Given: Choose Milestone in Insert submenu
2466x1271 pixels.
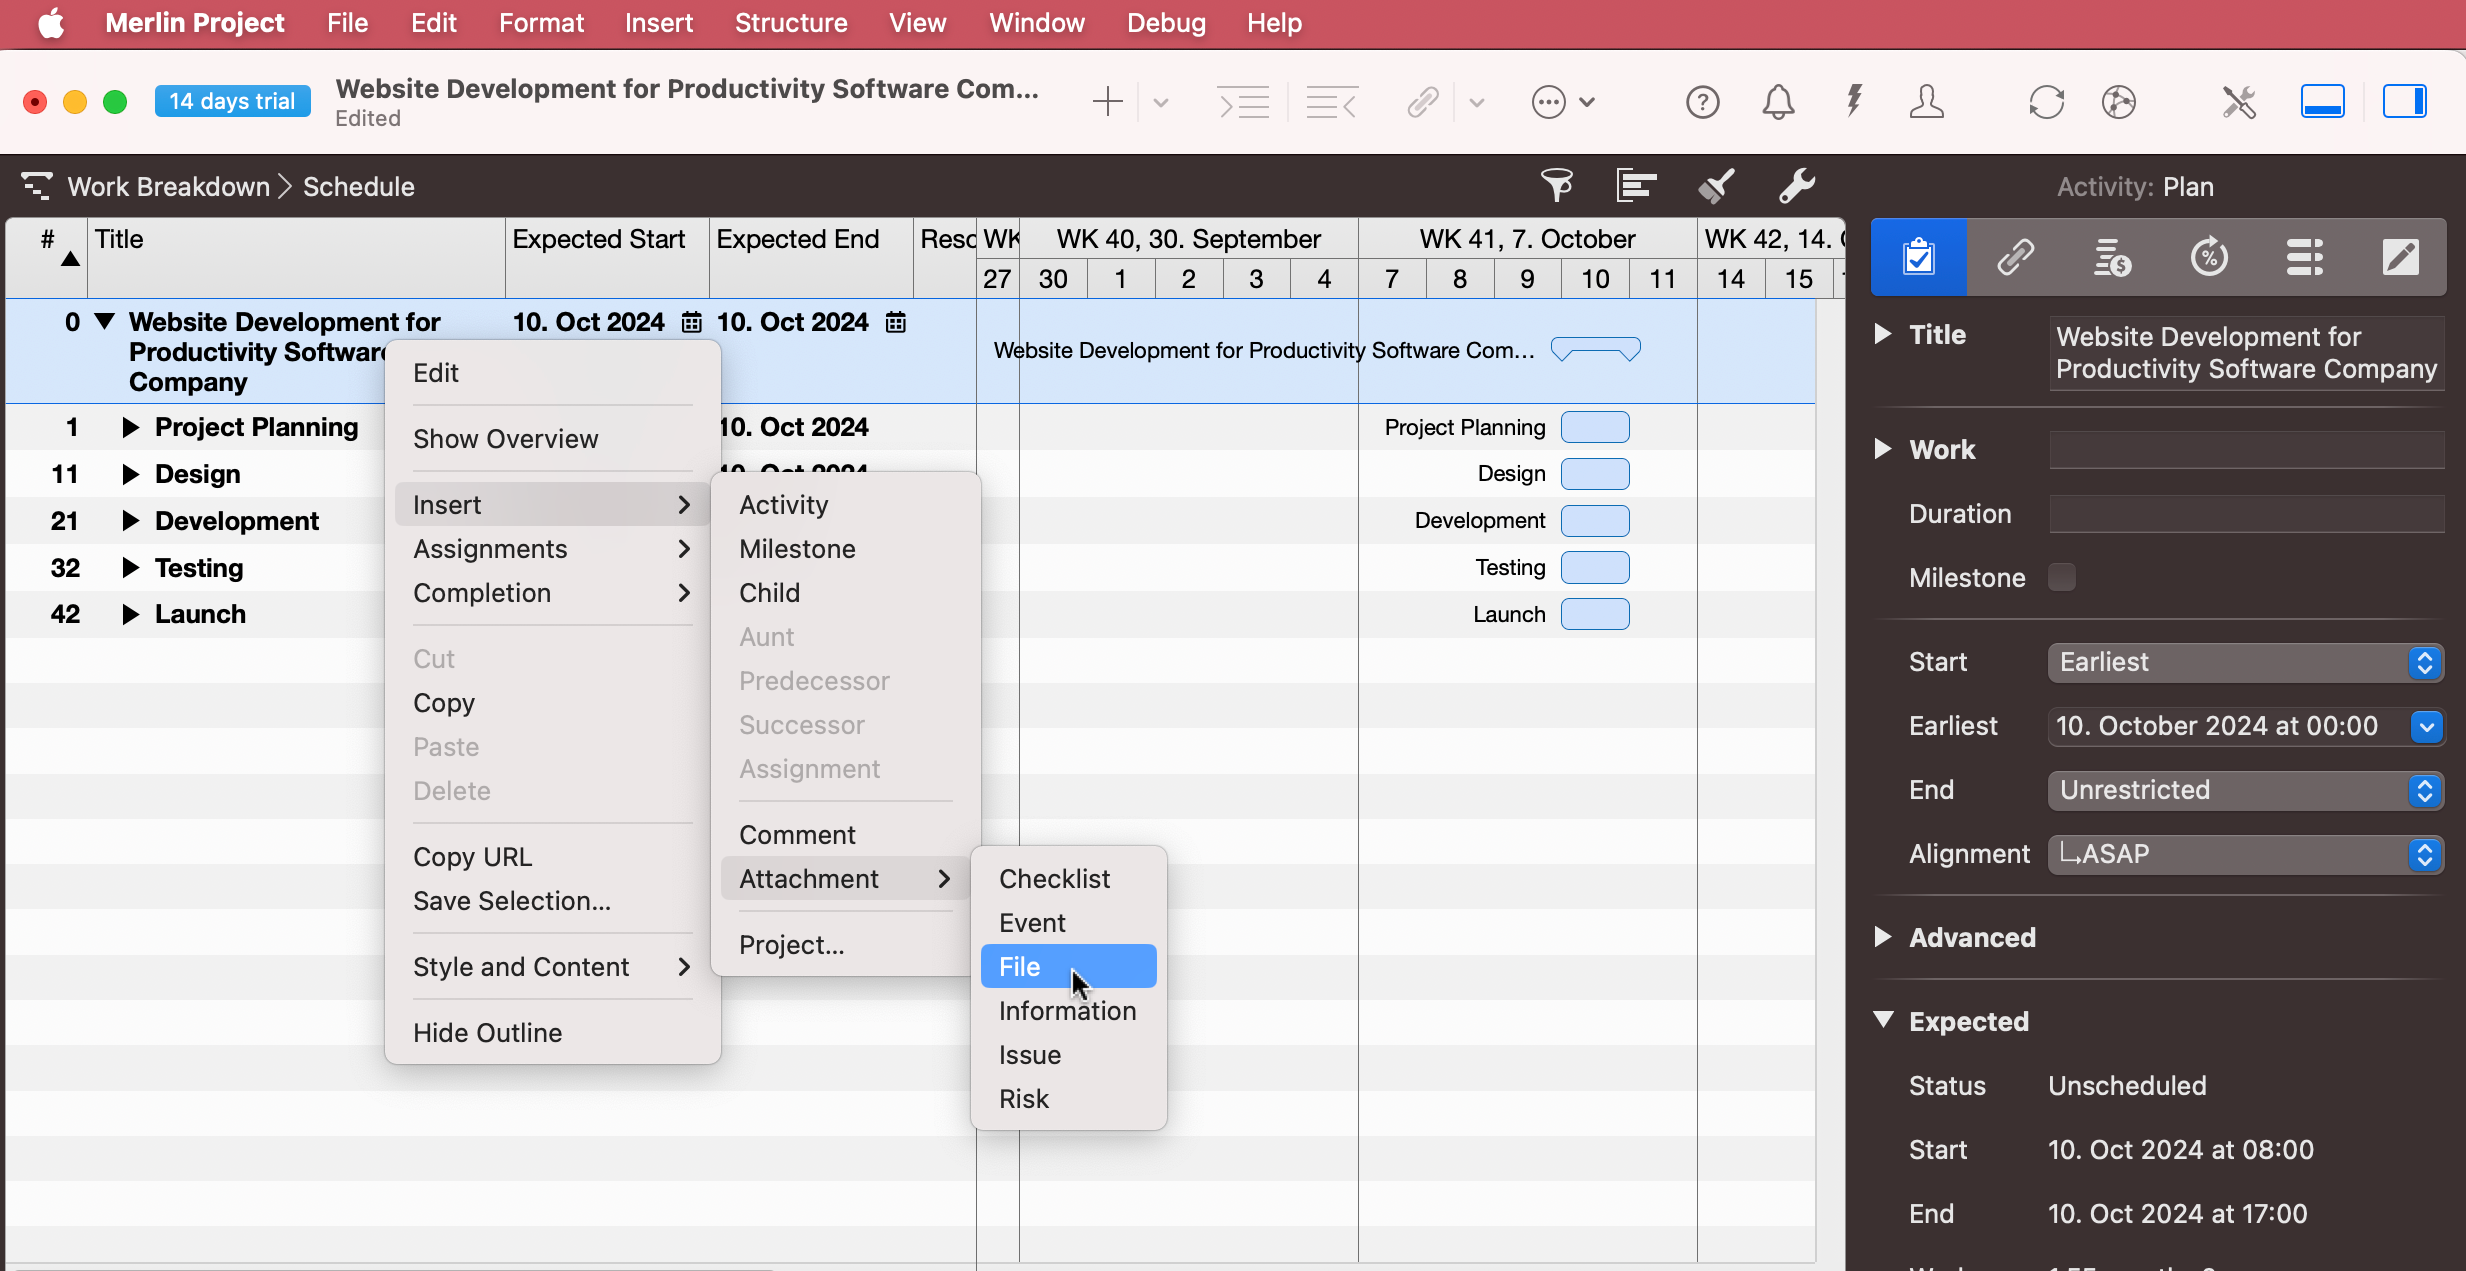Looking at the screenshot, I should (x=845, y=549).
